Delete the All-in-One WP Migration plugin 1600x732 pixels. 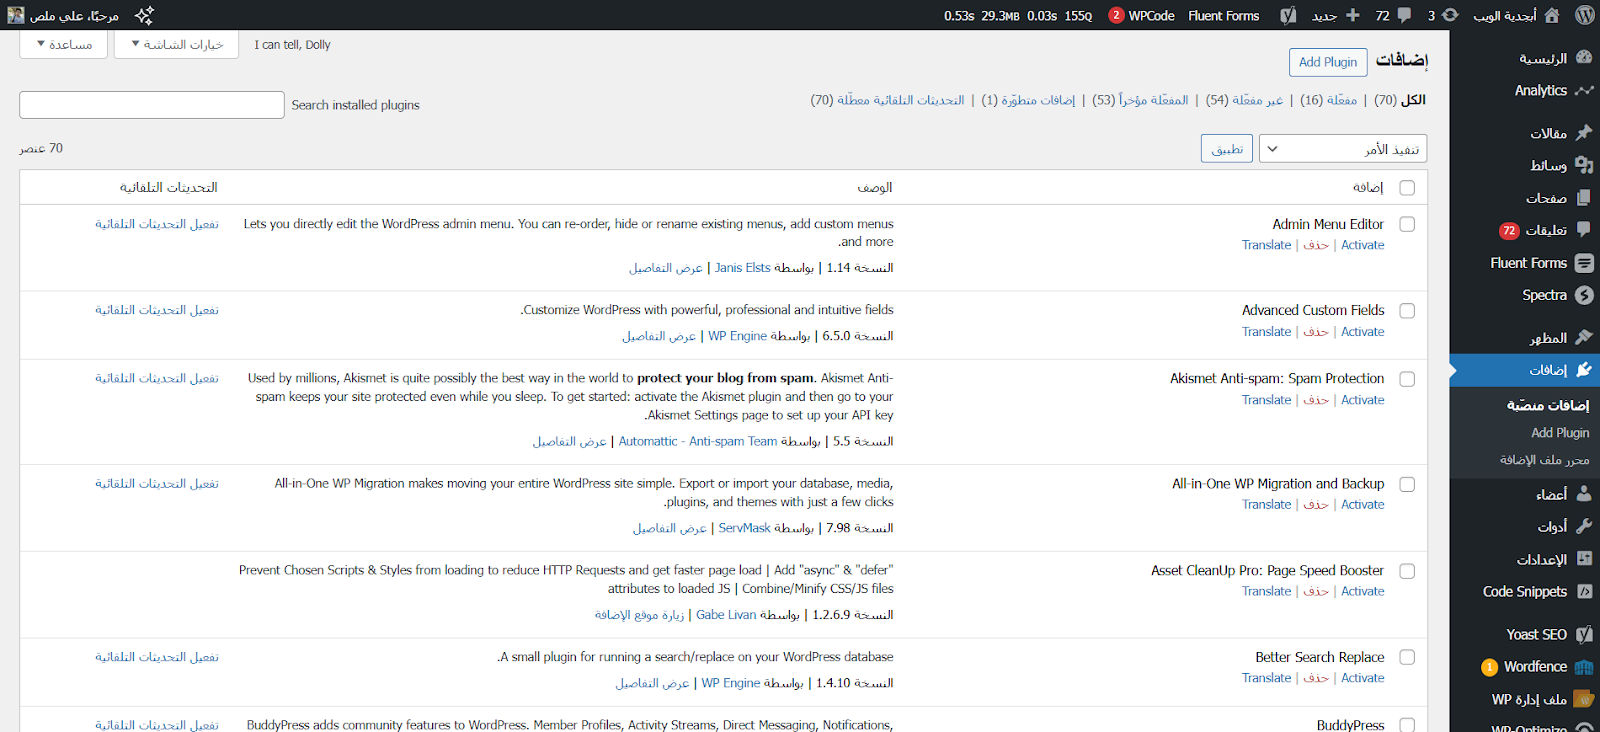[x=1316, y=505]
